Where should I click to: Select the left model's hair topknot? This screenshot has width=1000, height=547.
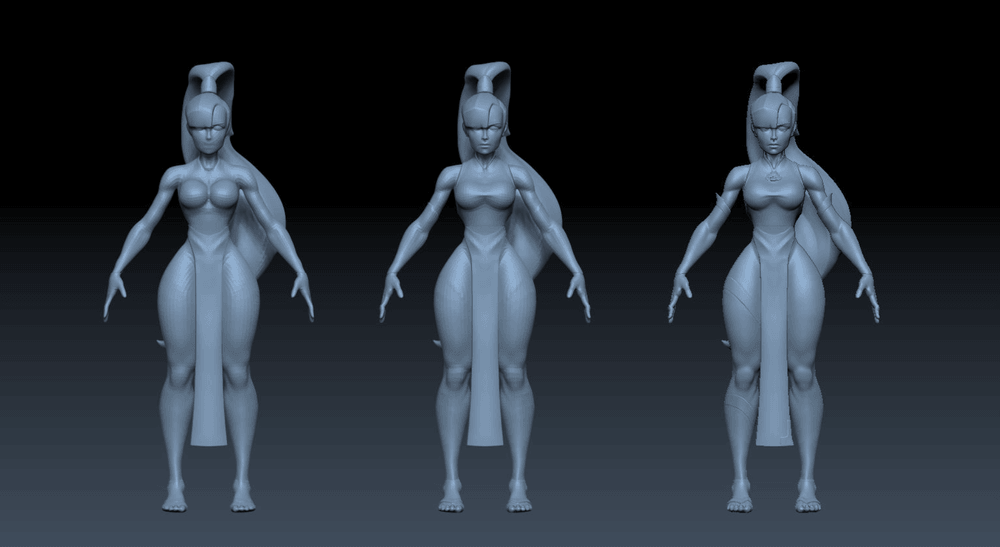(215, 77)
